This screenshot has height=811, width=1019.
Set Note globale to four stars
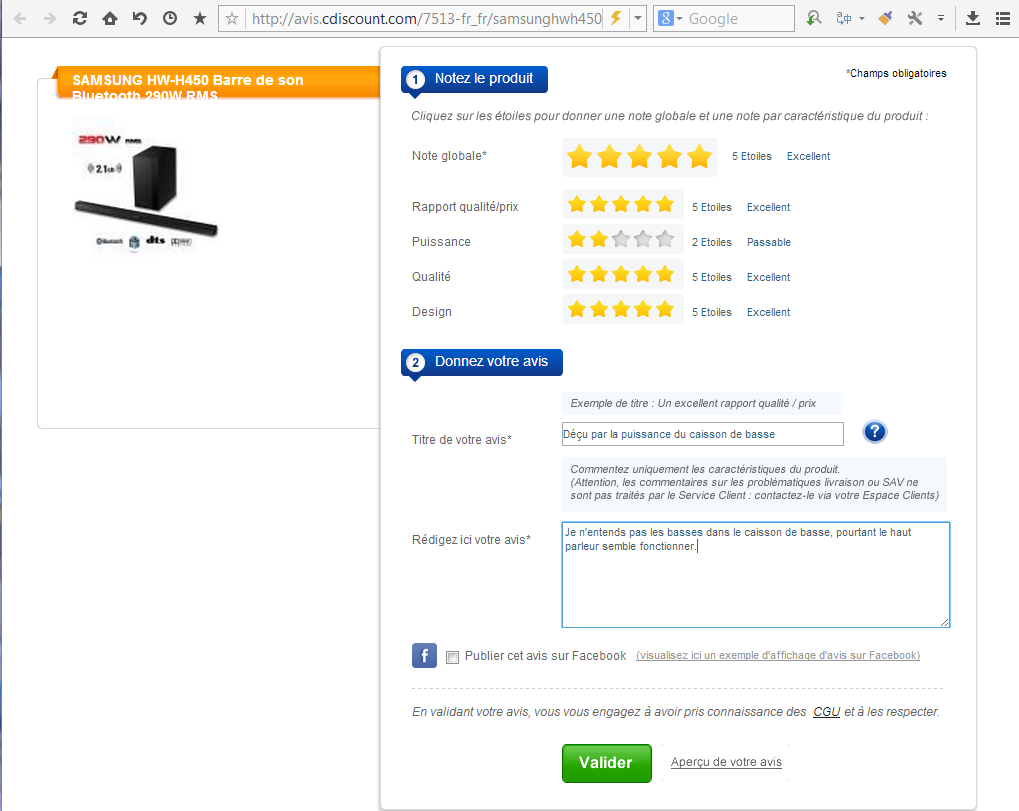pyautogui.click(x=669, y=157)
